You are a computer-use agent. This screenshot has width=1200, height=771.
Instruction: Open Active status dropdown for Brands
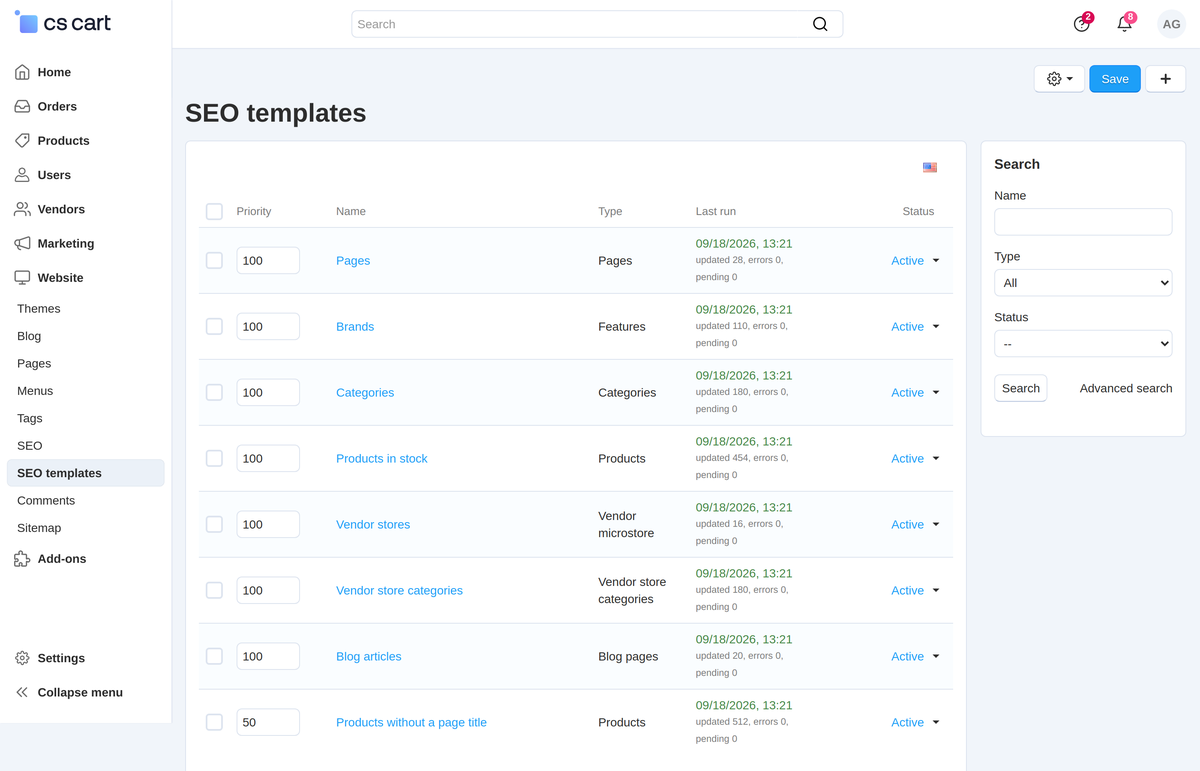point(915,326)
